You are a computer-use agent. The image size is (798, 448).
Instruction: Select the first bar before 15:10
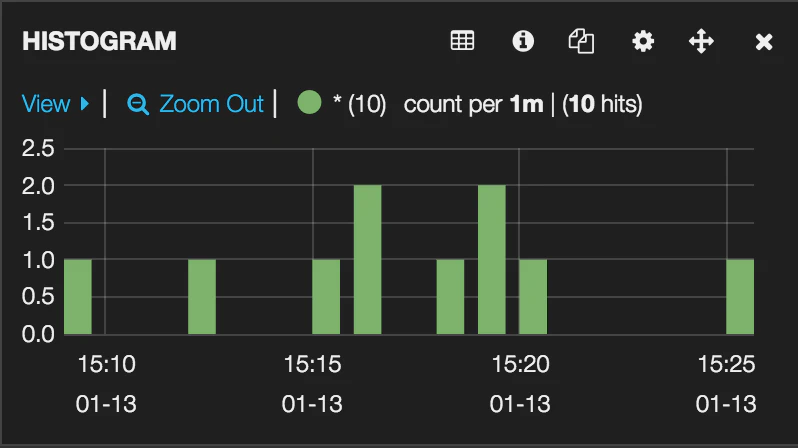click(x=78, y=297)
